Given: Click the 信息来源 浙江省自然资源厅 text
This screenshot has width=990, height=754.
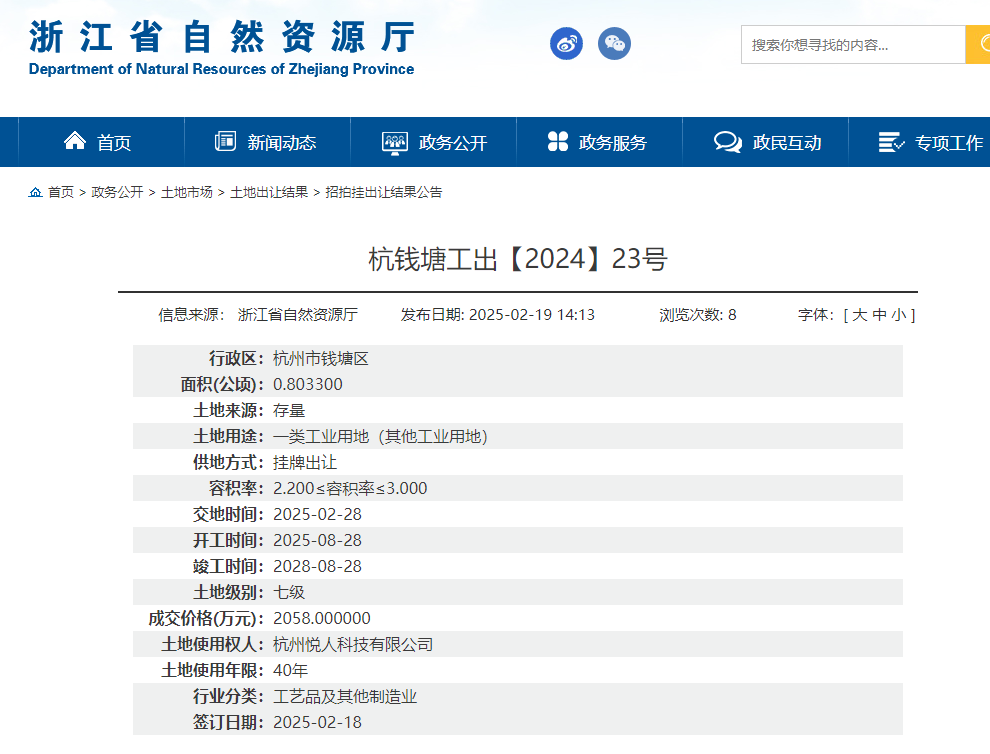Looking at the screenshot, I should pos(258,314).
